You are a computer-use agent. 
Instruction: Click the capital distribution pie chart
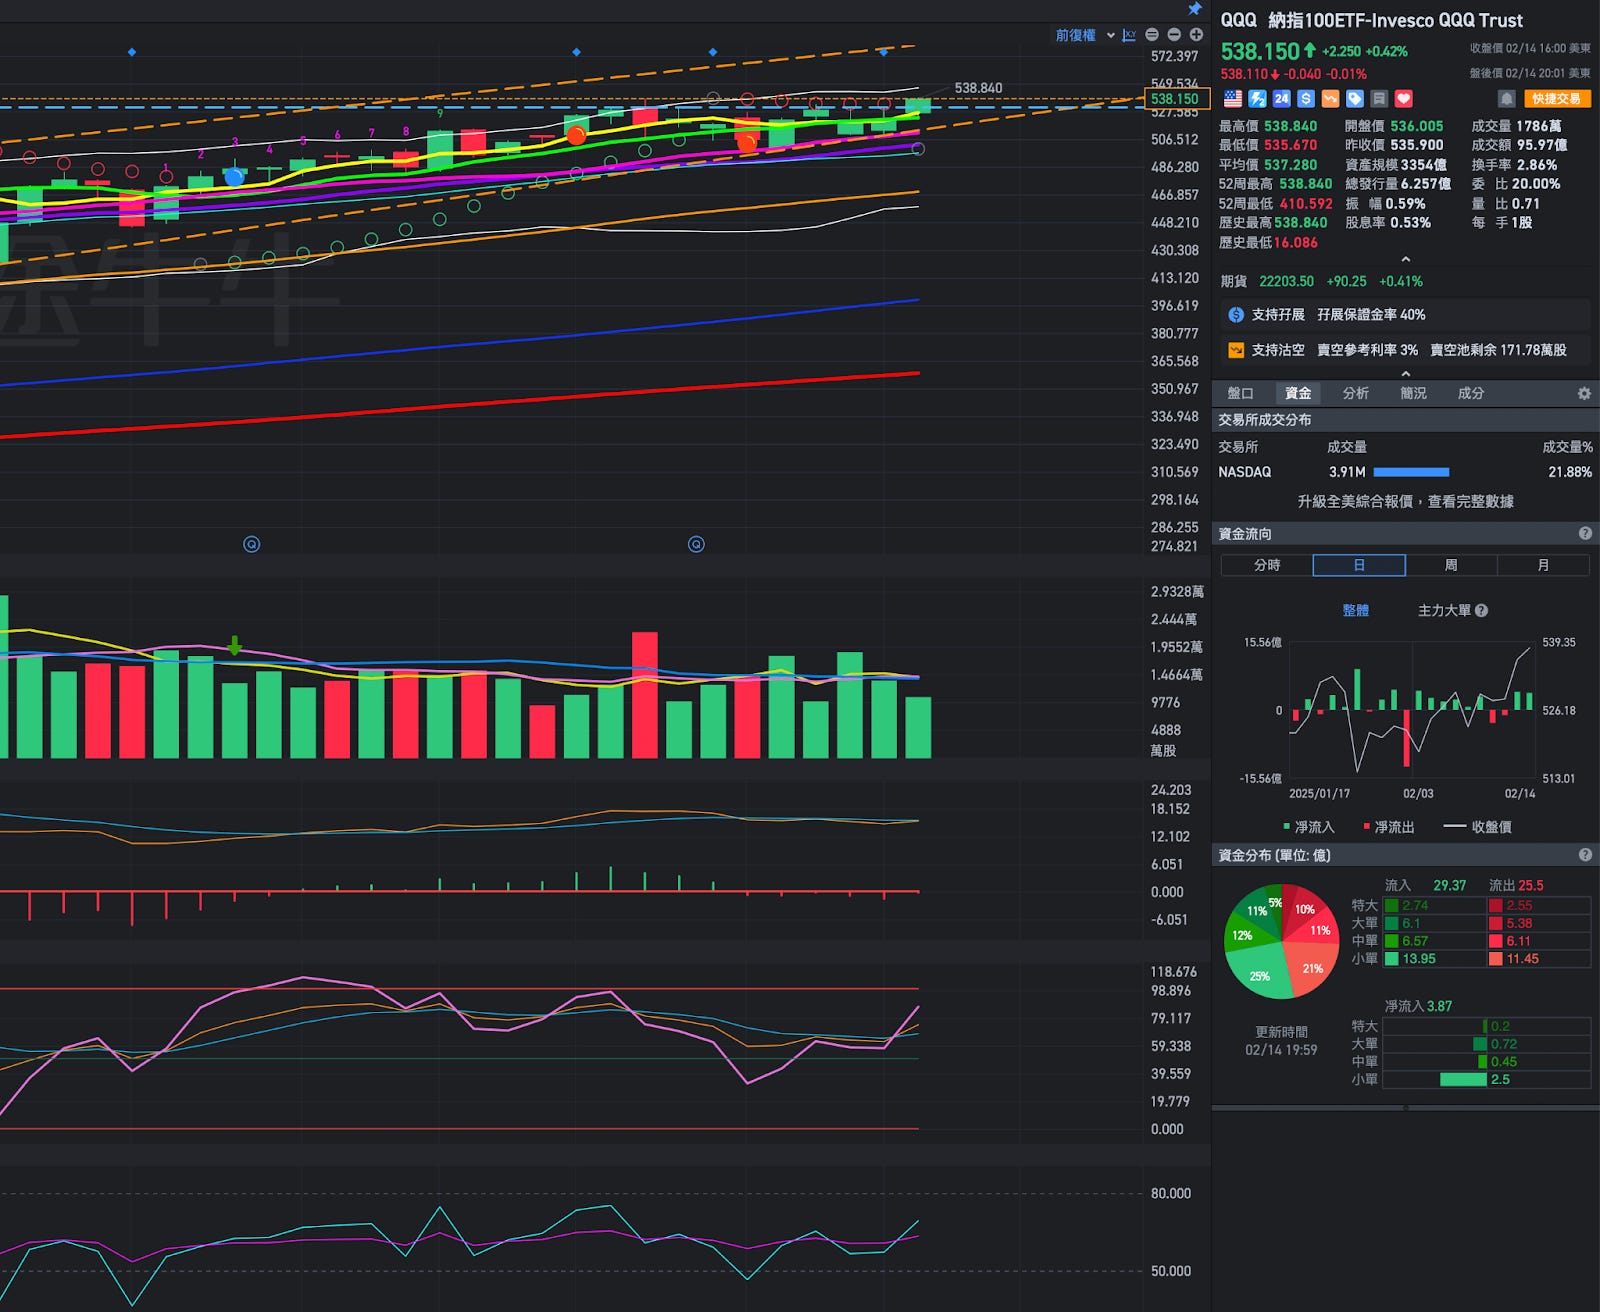(1282, 941)
